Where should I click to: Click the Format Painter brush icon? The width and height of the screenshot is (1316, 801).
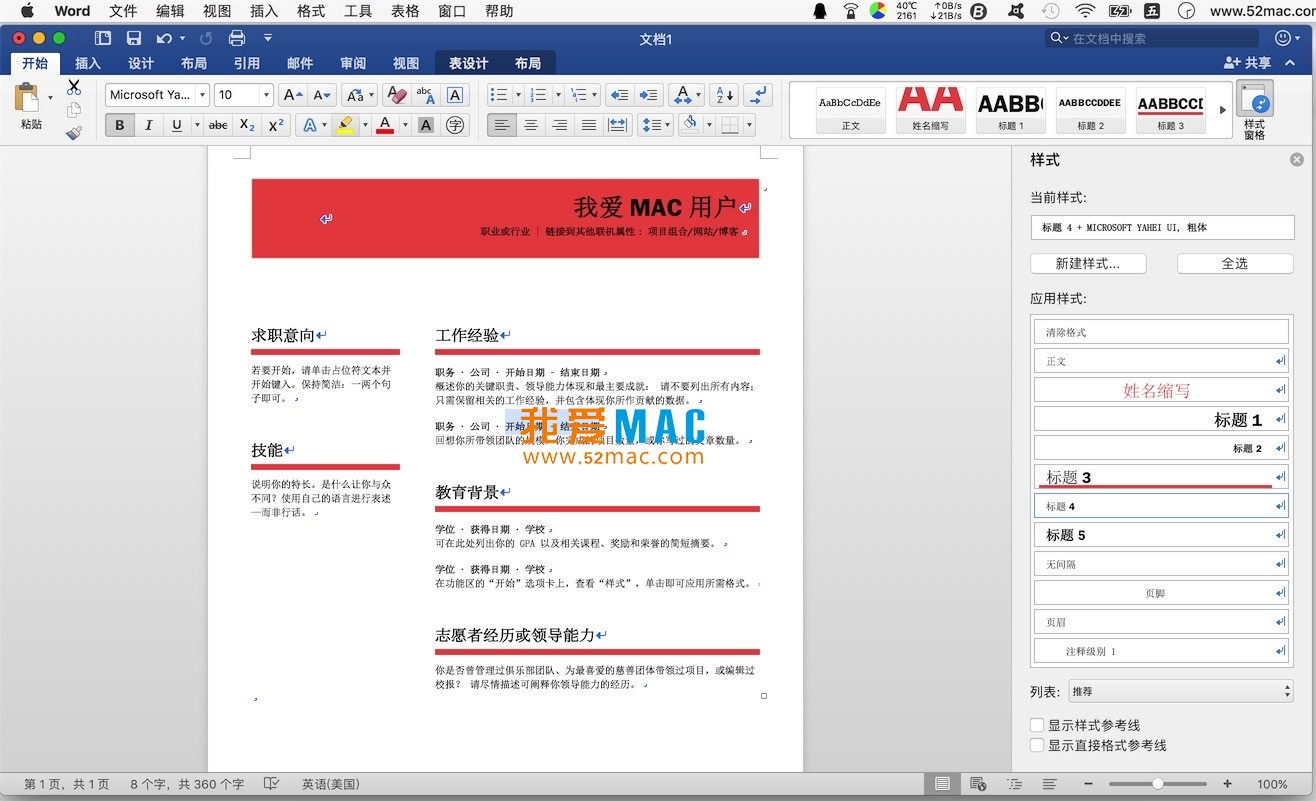click(x=74, y=132)
